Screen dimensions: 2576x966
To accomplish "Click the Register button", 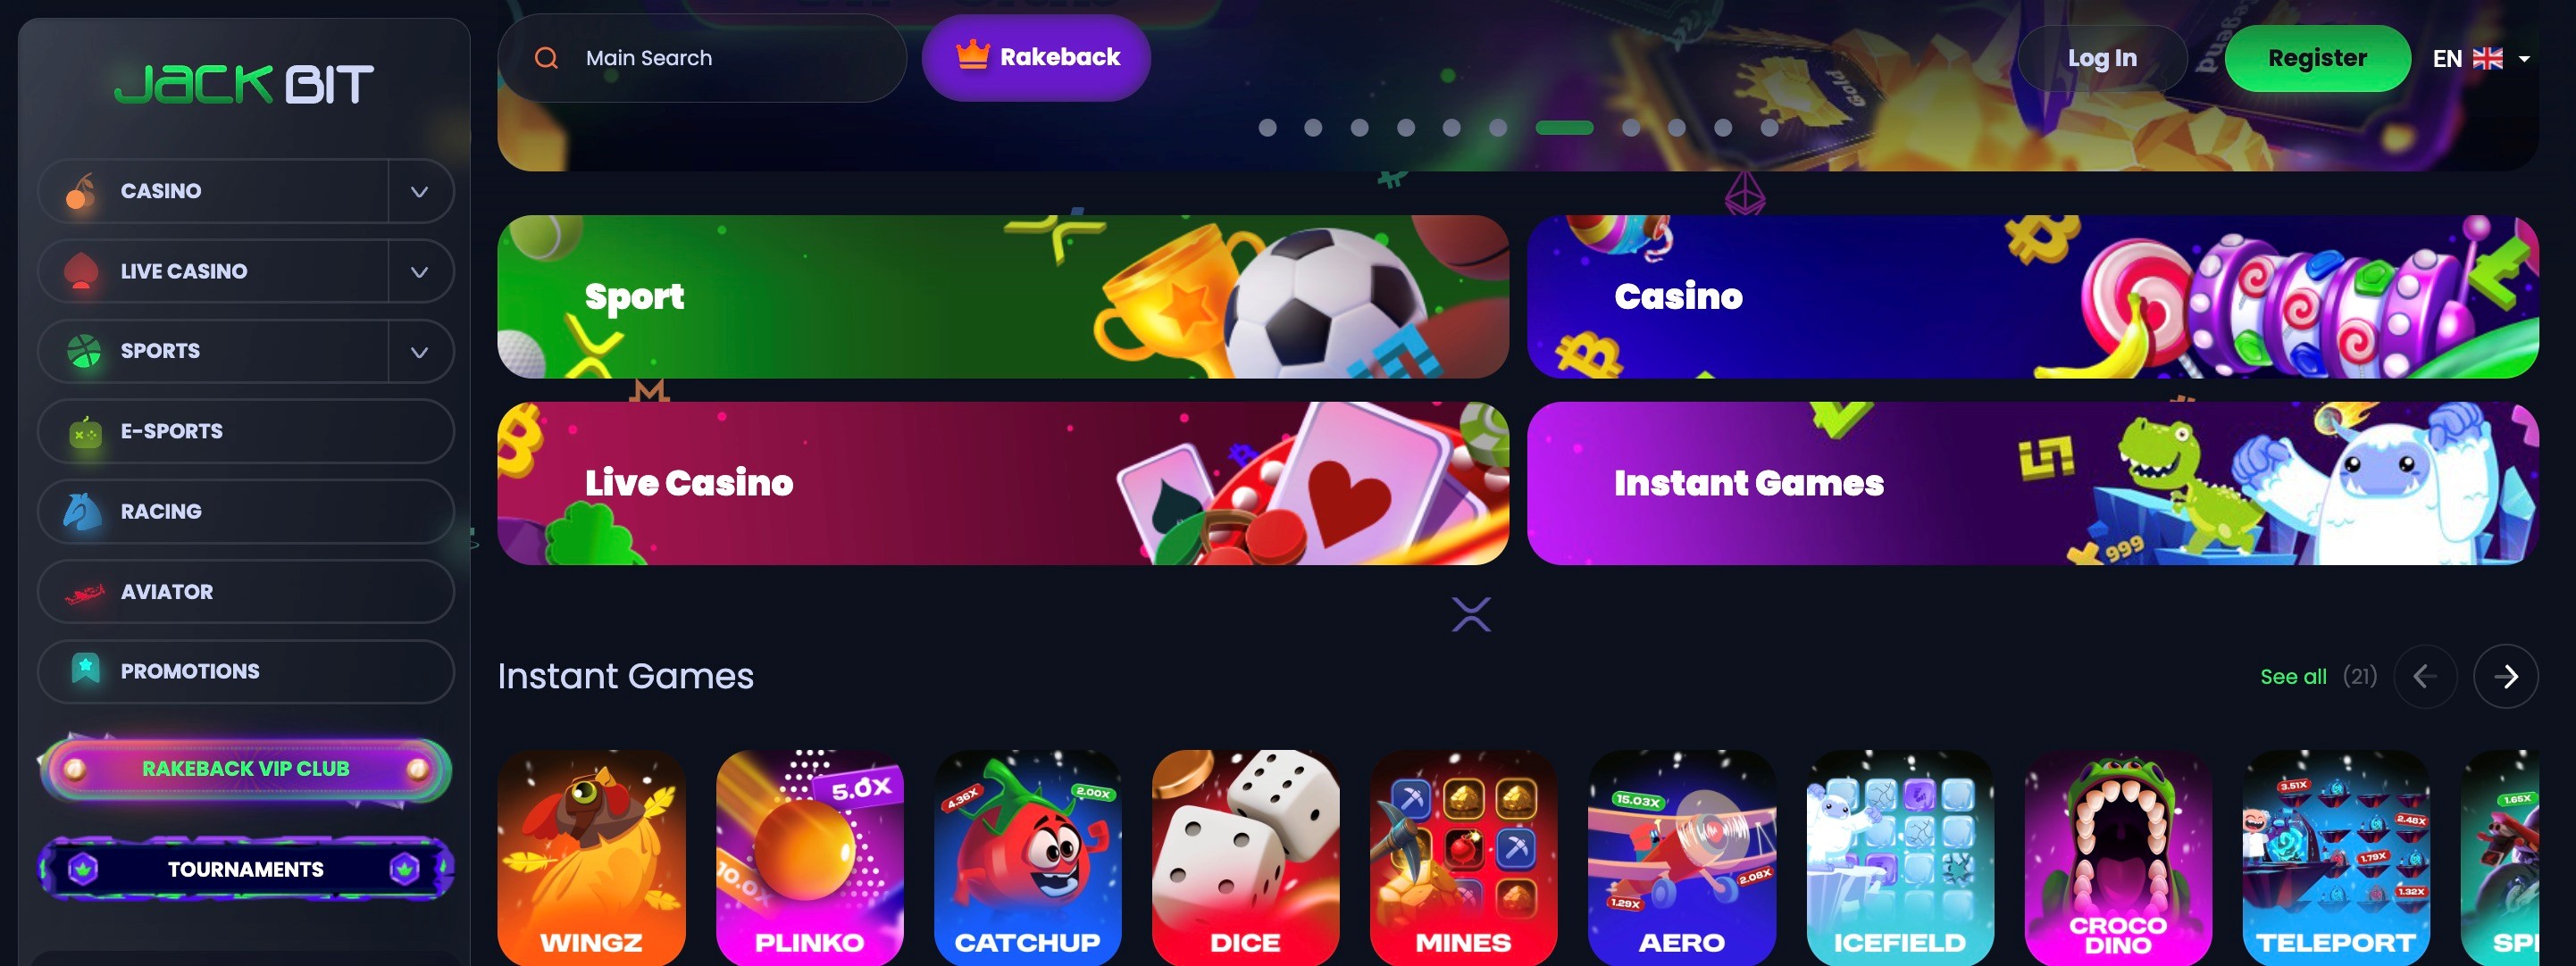I will (x=2317, y=58).
